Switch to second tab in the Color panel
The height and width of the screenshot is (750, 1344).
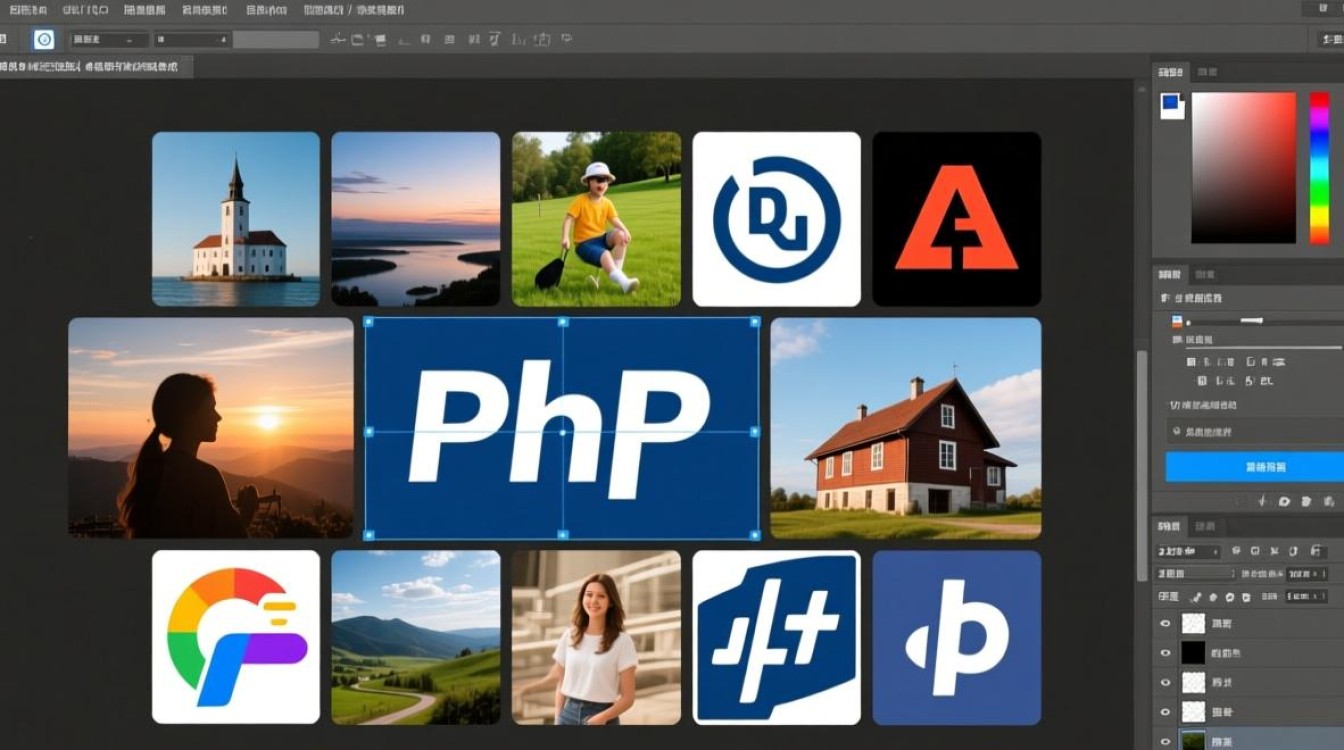click(x=1208, y=72)
